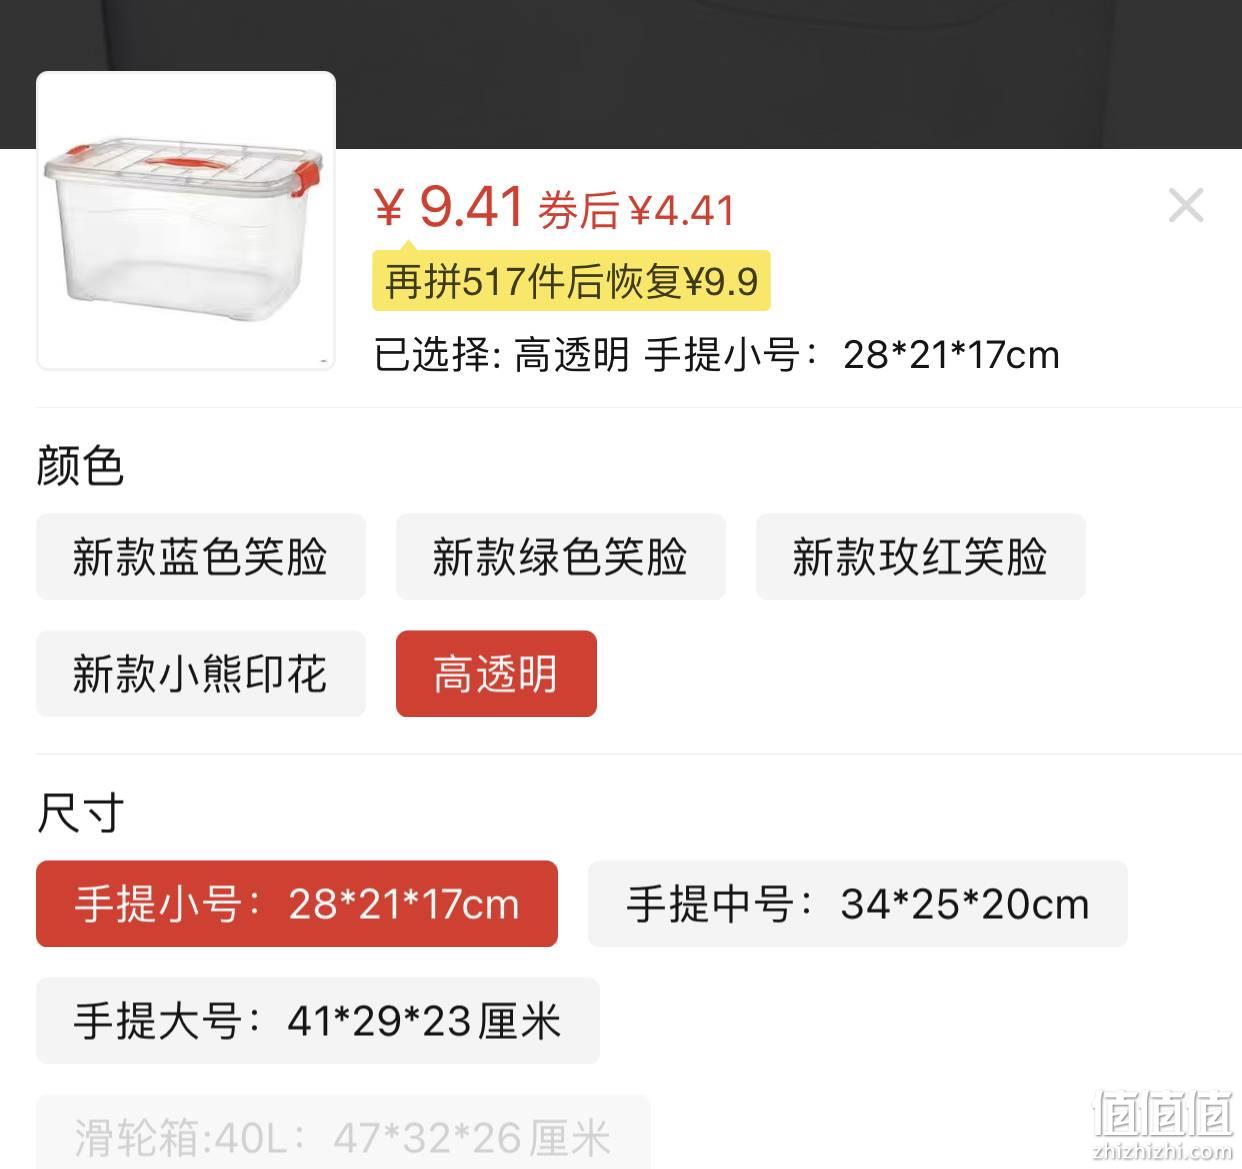The height and width of the screenshot is (1169, 1242).
Task: Tap the yellow 再拼517件后恢复¥9.9 tag
Action: click(572, 281)
